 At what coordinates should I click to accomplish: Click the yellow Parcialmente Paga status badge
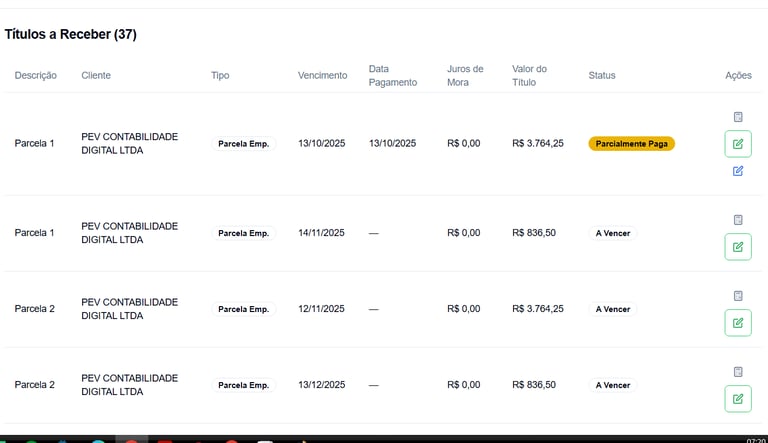(631, 144)
